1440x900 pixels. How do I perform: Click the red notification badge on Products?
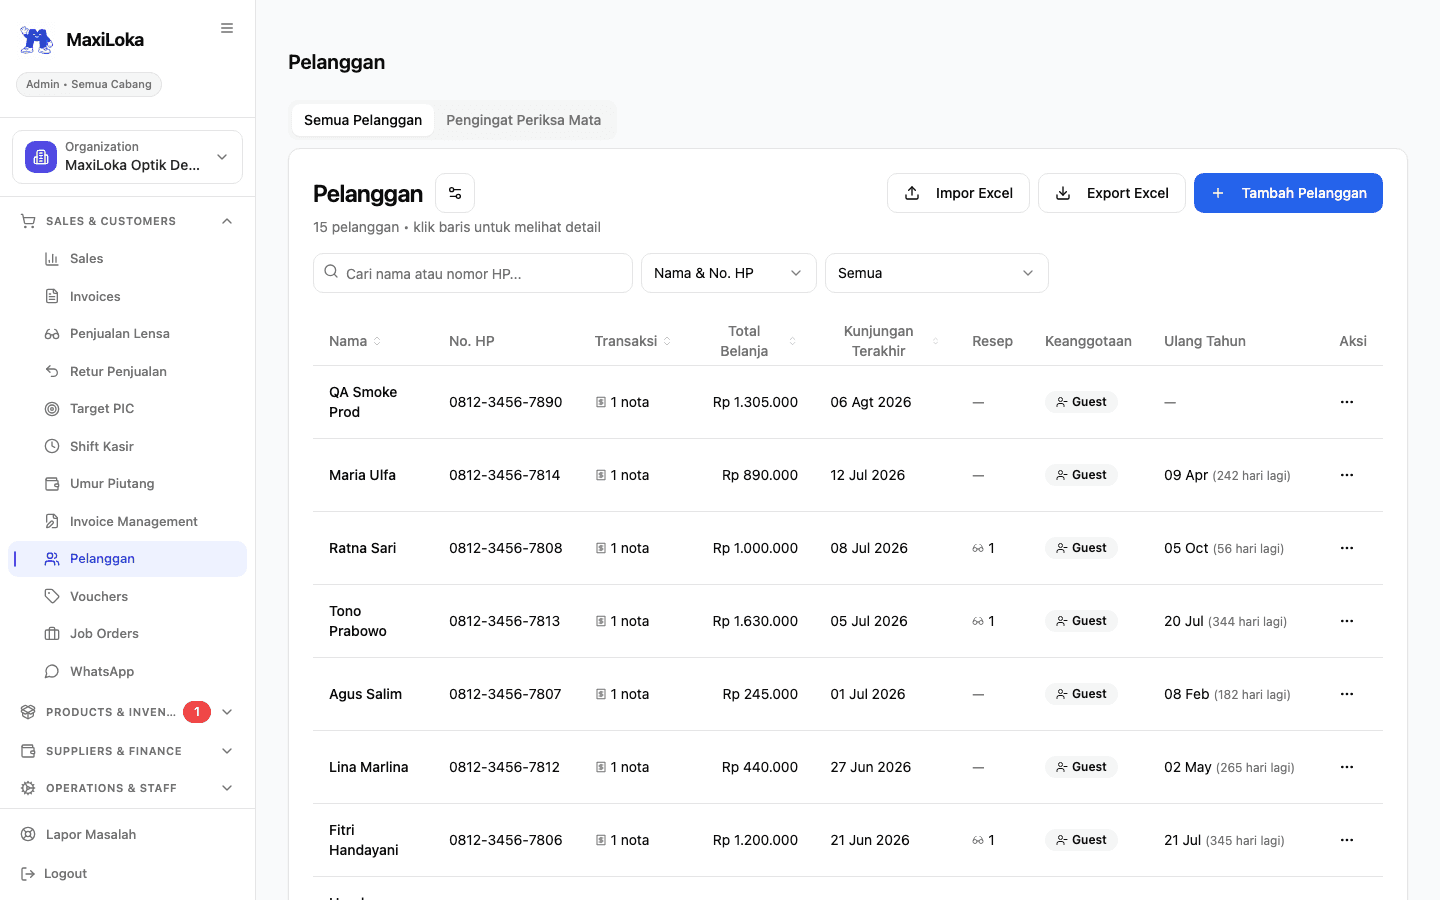pyautogui.click(x=197, y=712)
